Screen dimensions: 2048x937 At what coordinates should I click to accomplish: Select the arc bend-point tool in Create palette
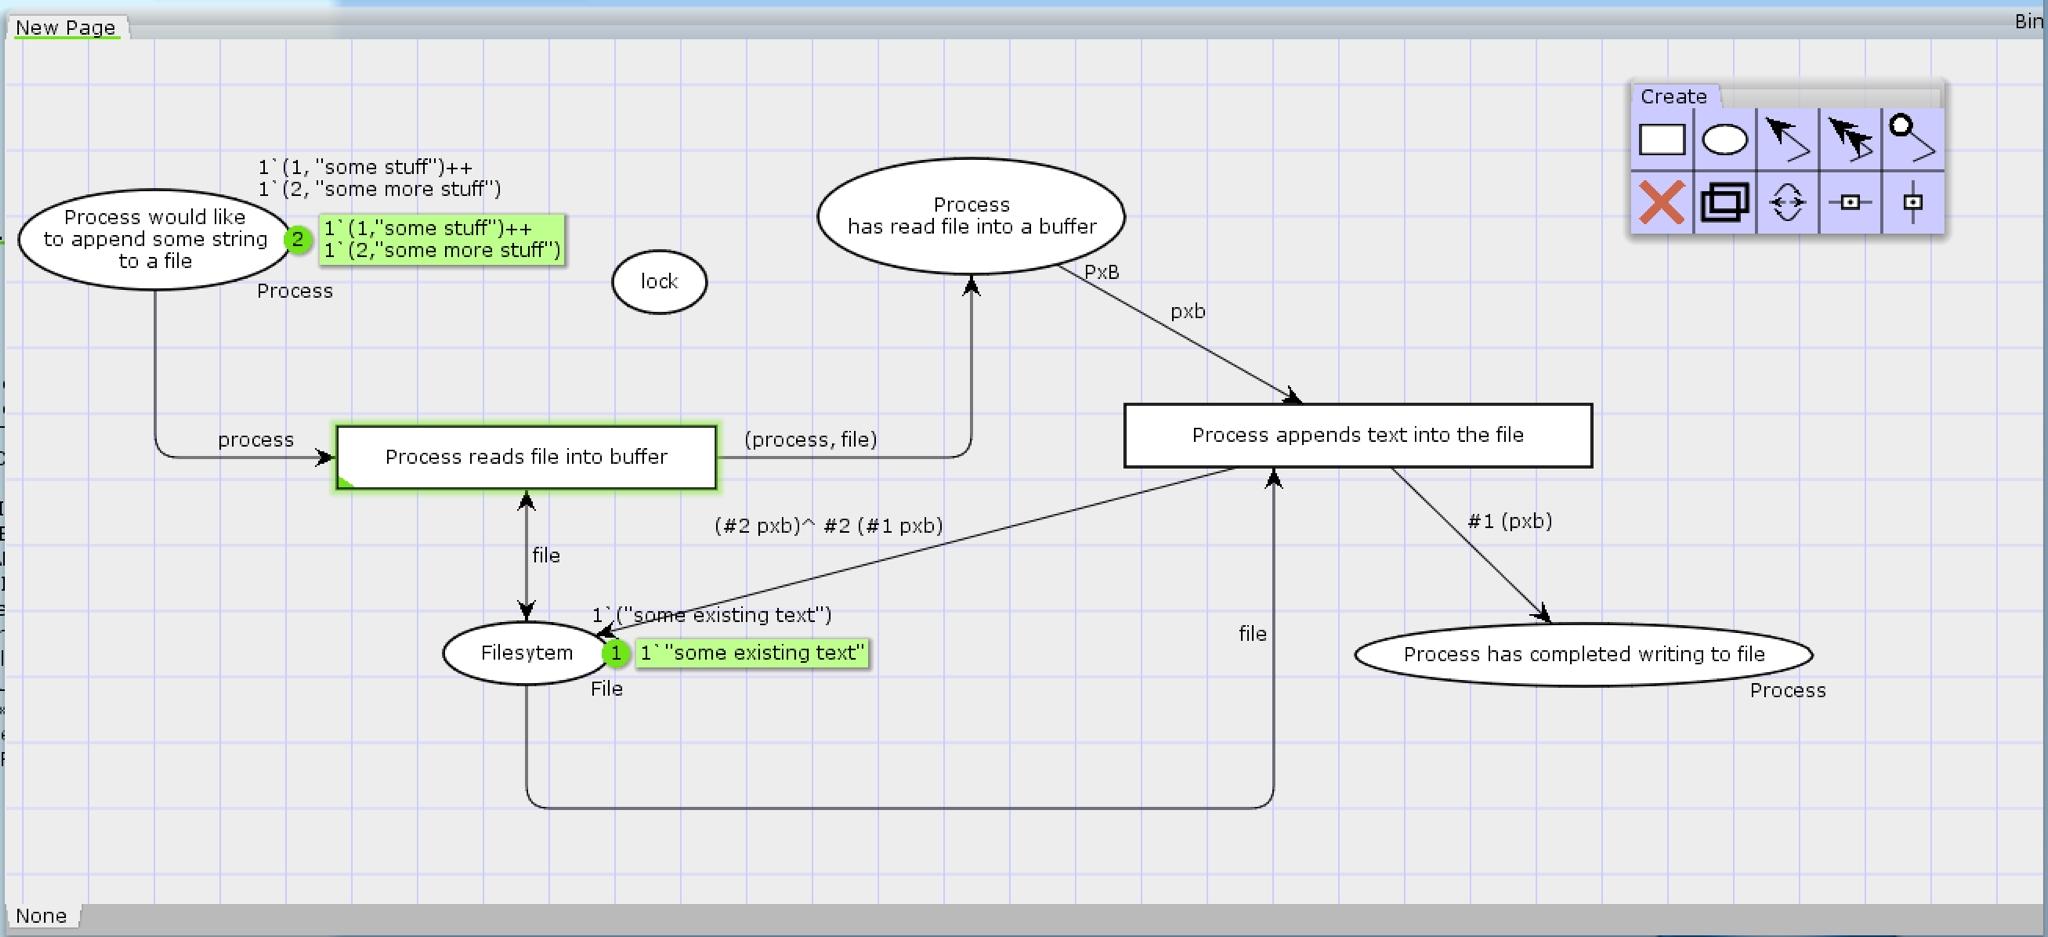click(x=1914, y=138)
